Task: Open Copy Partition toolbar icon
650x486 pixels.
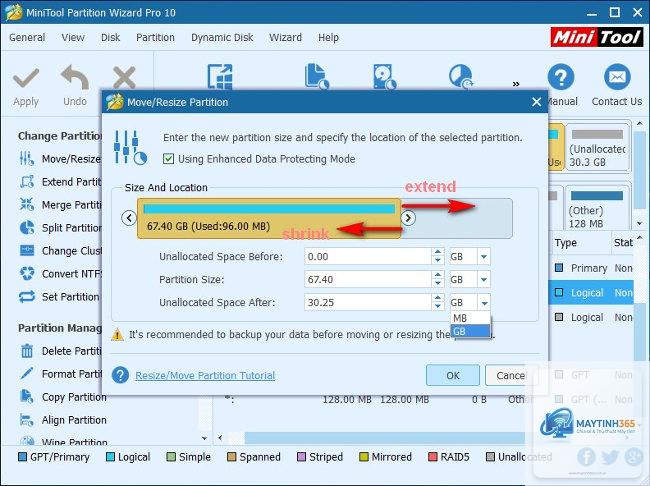Action: tap(317, 76)
